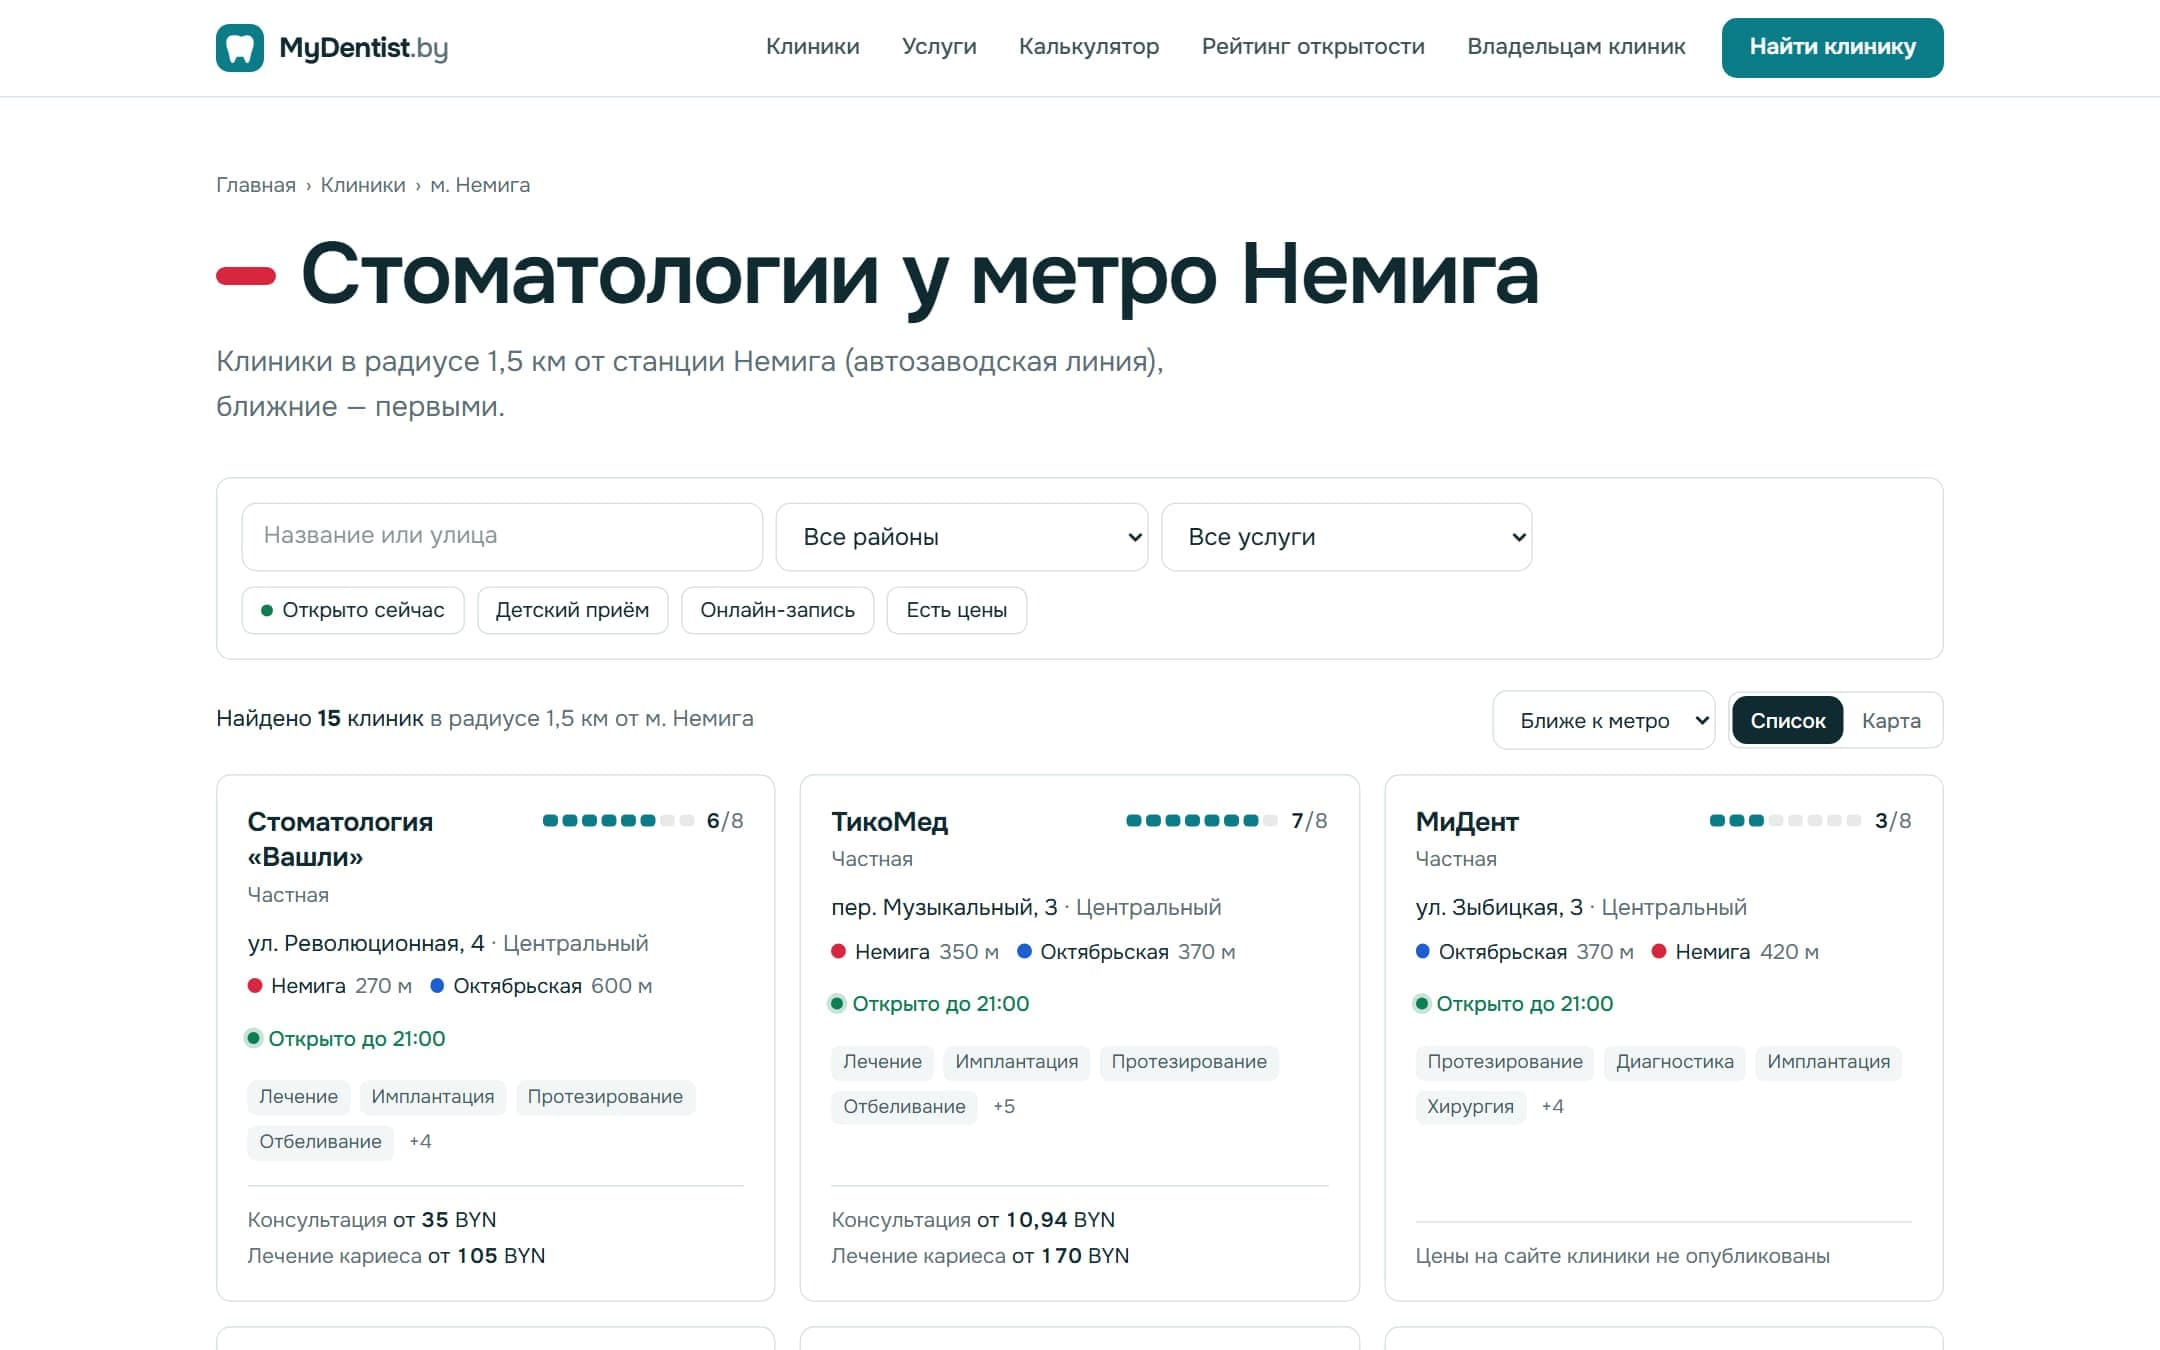Click the text Консультация от 10,94 BYN
Image resolution: width=2160 pixels, height=1350 pixels.
click(973, 1220)
